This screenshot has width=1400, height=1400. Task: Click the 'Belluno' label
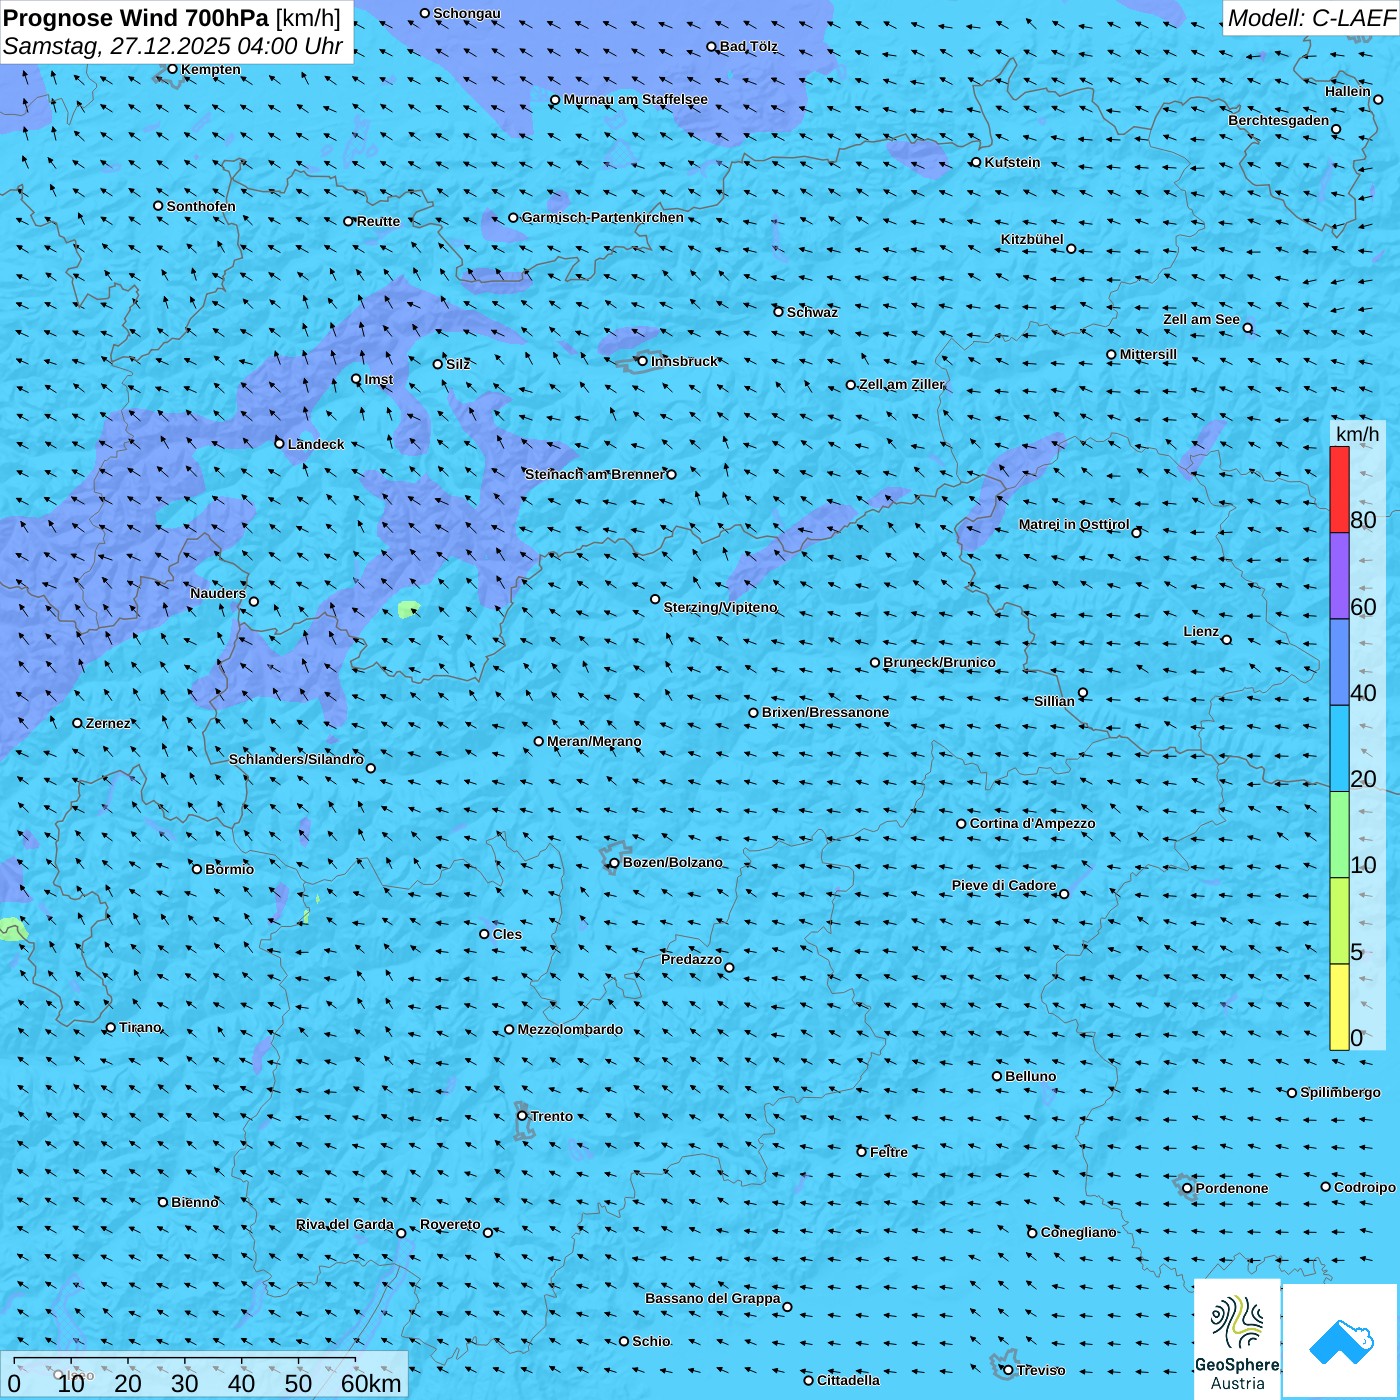tap(1030, 1076)
